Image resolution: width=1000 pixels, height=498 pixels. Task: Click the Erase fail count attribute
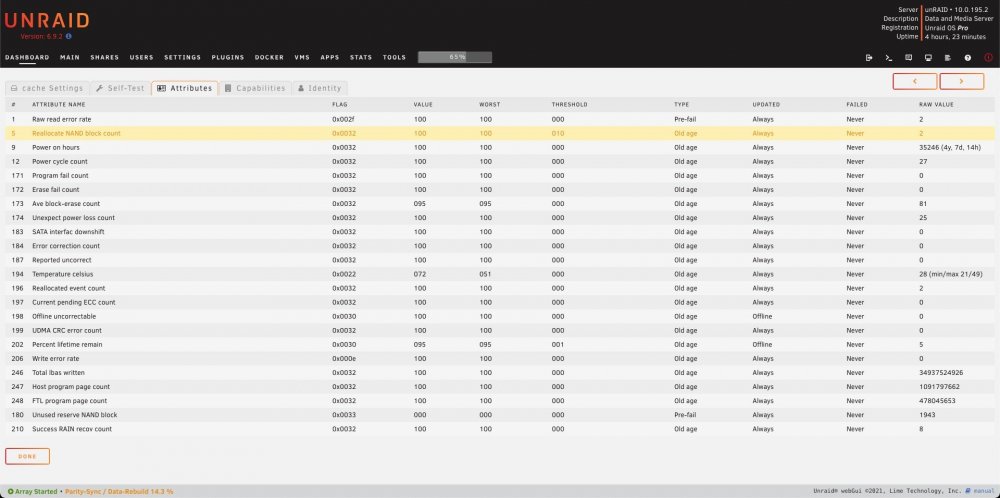(x=58, y=189)
